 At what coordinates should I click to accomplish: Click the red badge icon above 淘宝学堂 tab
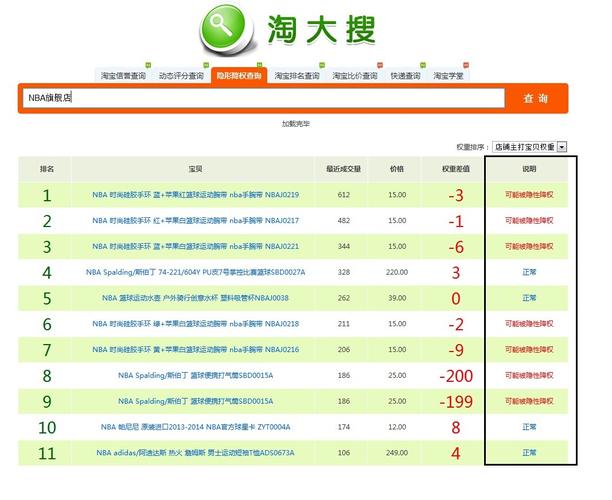point(466,65)
